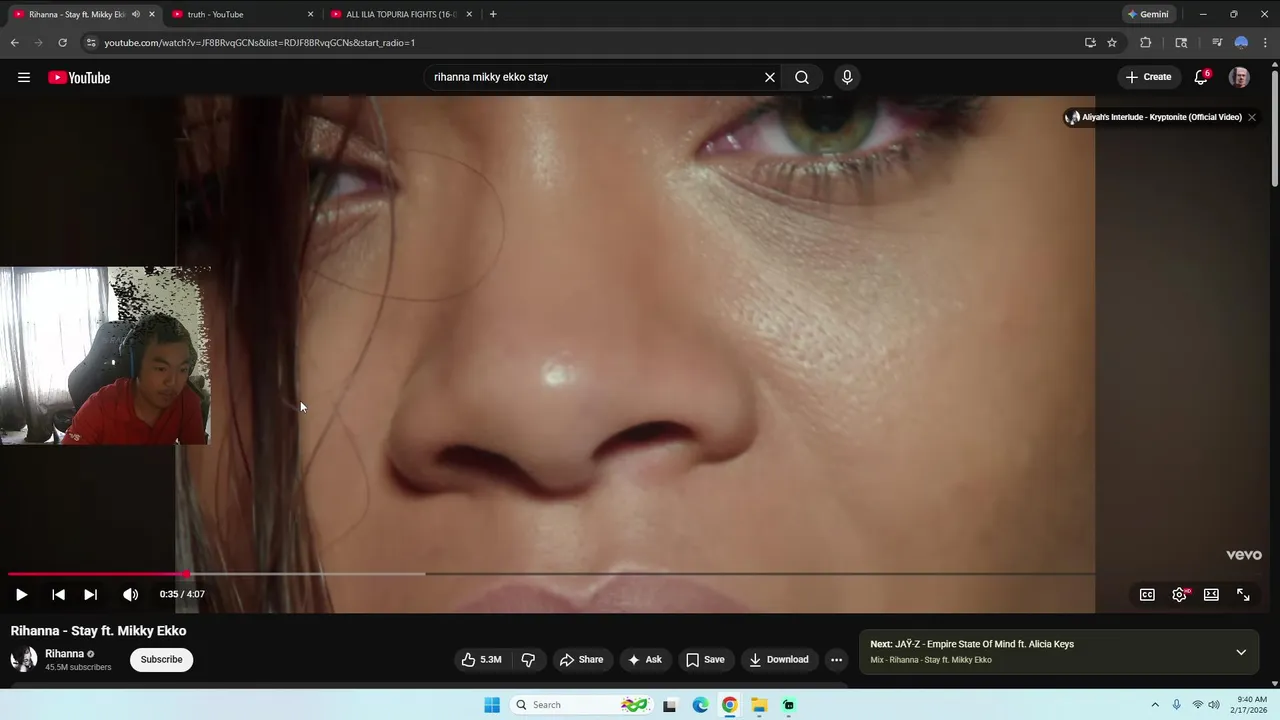Go back in browser history
The width and height of the screenshot is (1280, 720).
[x=14, y=43]
